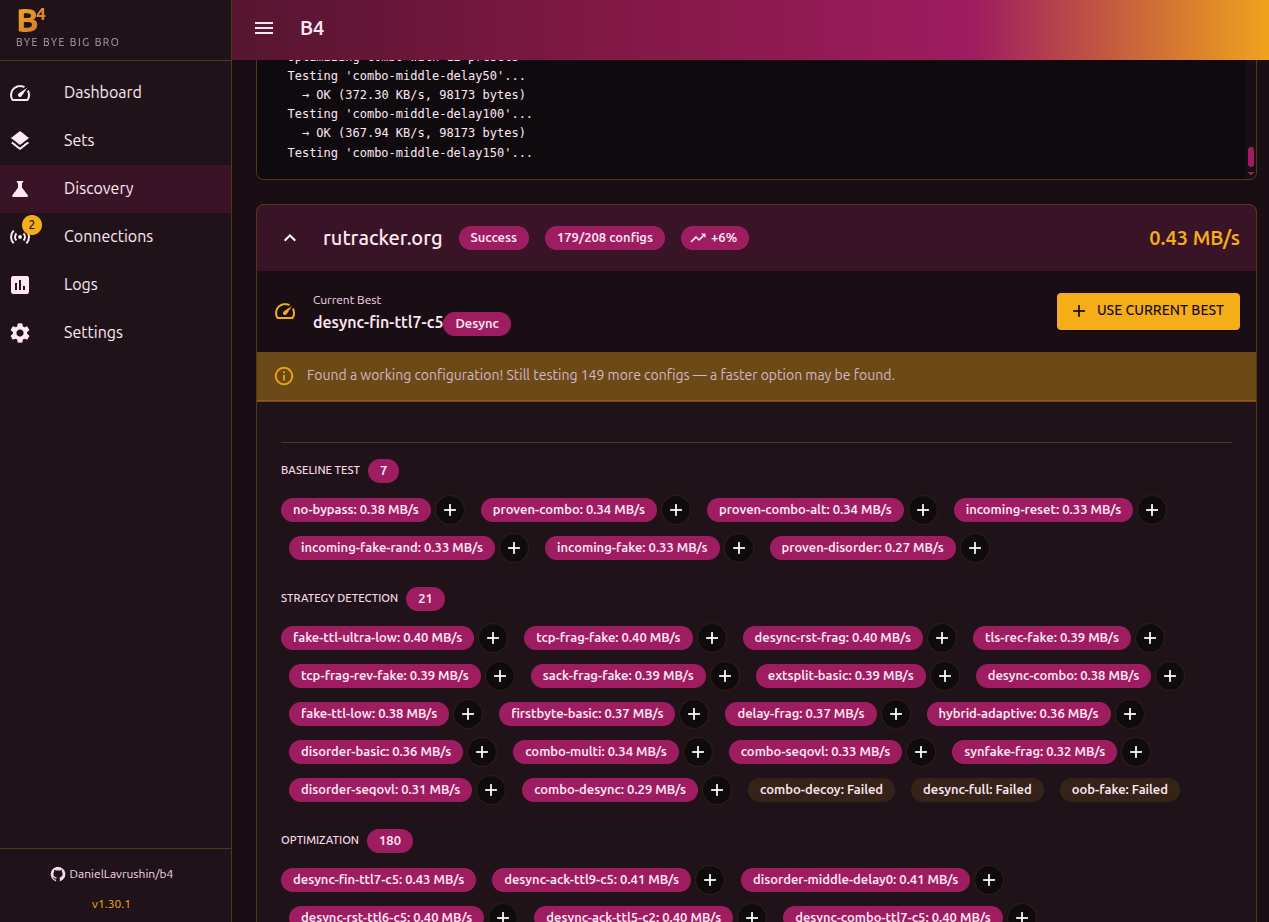Click the B4 logo in the sidebar
The width and height of the screenshot is (1269, 922).
[x=32, y=19]
